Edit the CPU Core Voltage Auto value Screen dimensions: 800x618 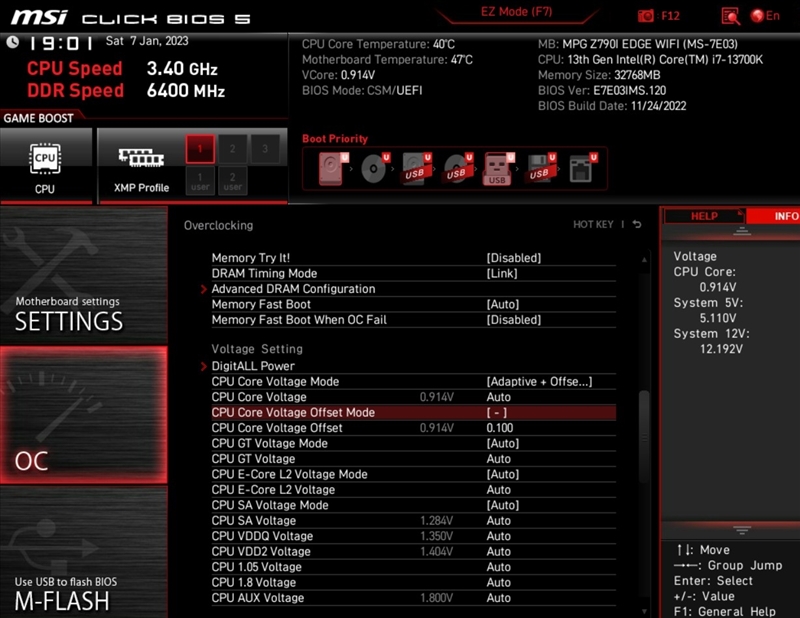coord(498,397)
